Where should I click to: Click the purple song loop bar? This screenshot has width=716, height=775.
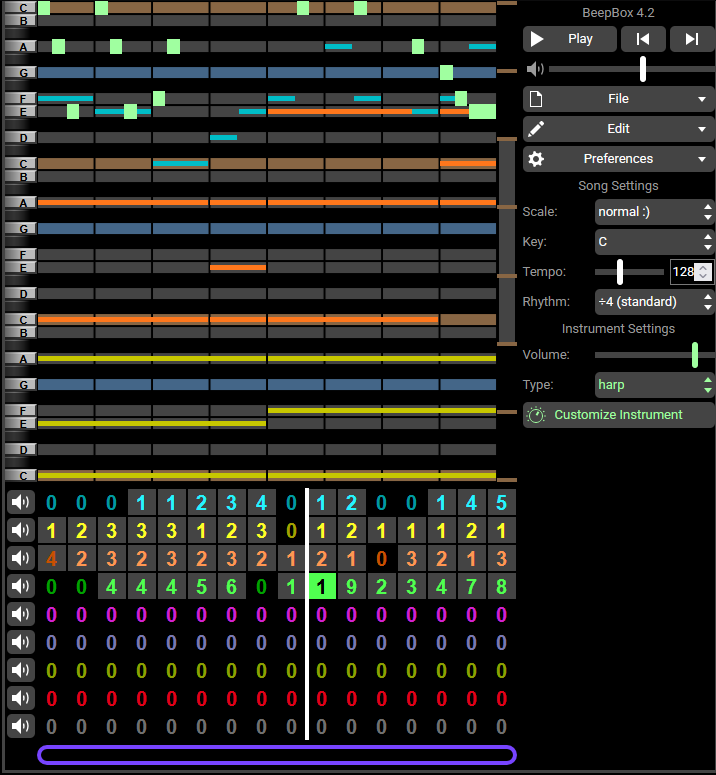click(x=277, y=755)
